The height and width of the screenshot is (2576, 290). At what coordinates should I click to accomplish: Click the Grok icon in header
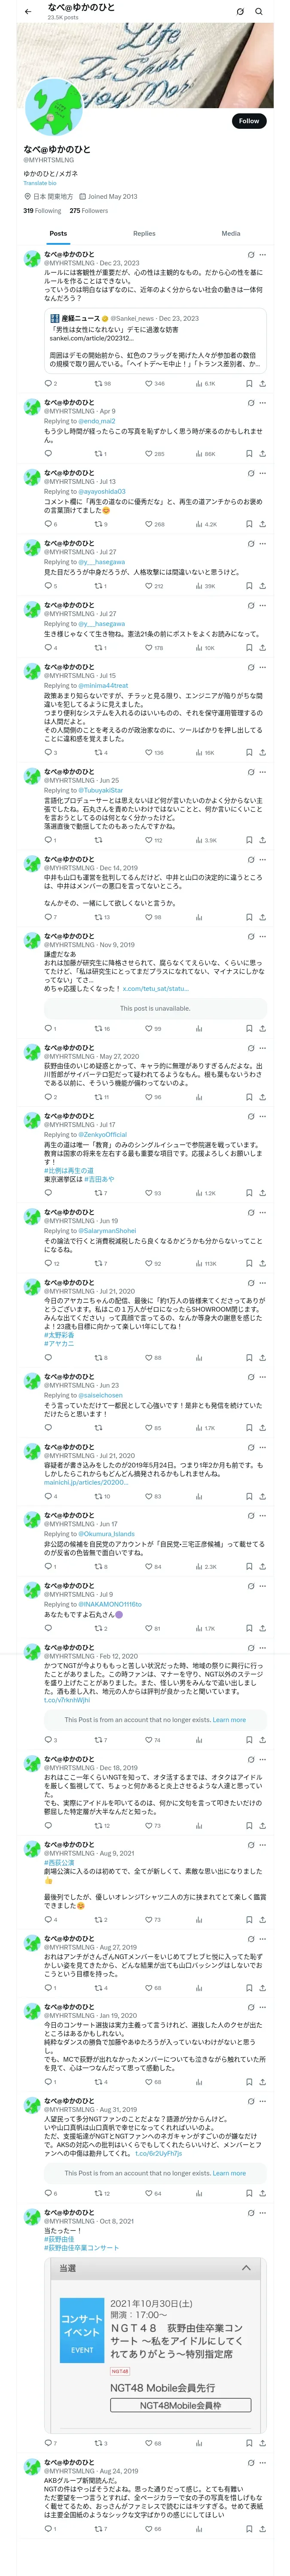click(240, 12)
